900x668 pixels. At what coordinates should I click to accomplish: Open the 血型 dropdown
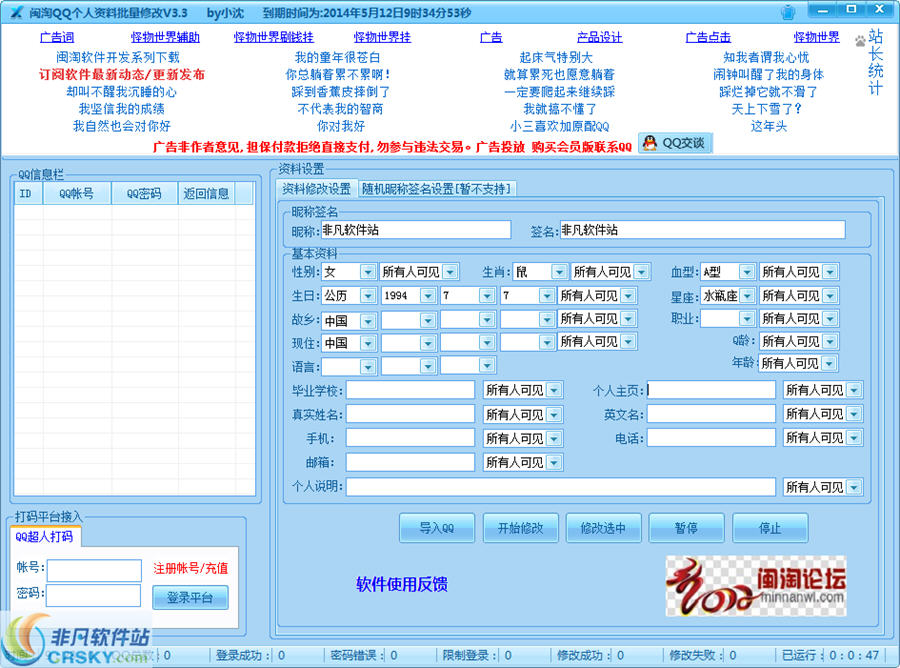(728, 271)
